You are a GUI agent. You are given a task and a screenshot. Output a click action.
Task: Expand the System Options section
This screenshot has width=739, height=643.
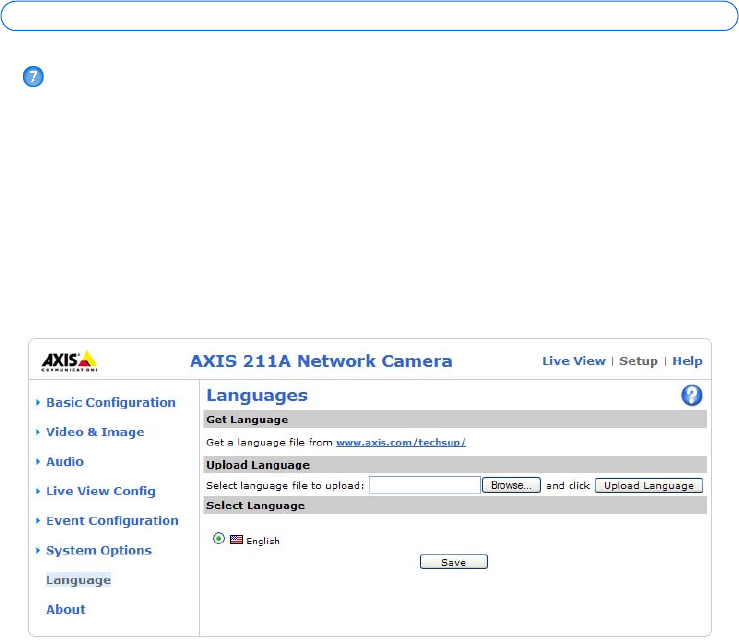tap(98, 550)
